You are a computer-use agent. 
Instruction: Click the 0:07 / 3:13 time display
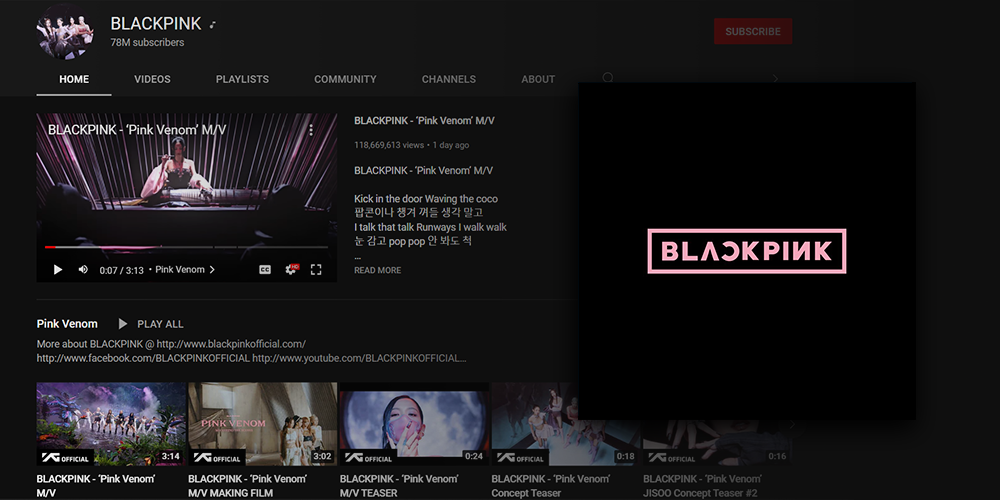[x=121, y=270]
